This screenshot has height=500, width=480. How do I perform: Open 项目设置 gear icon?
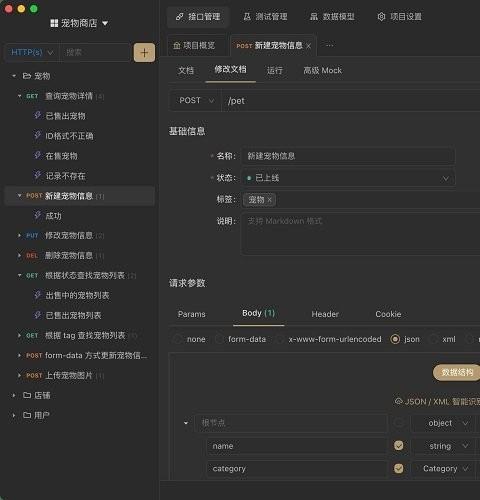click(381, 17)
